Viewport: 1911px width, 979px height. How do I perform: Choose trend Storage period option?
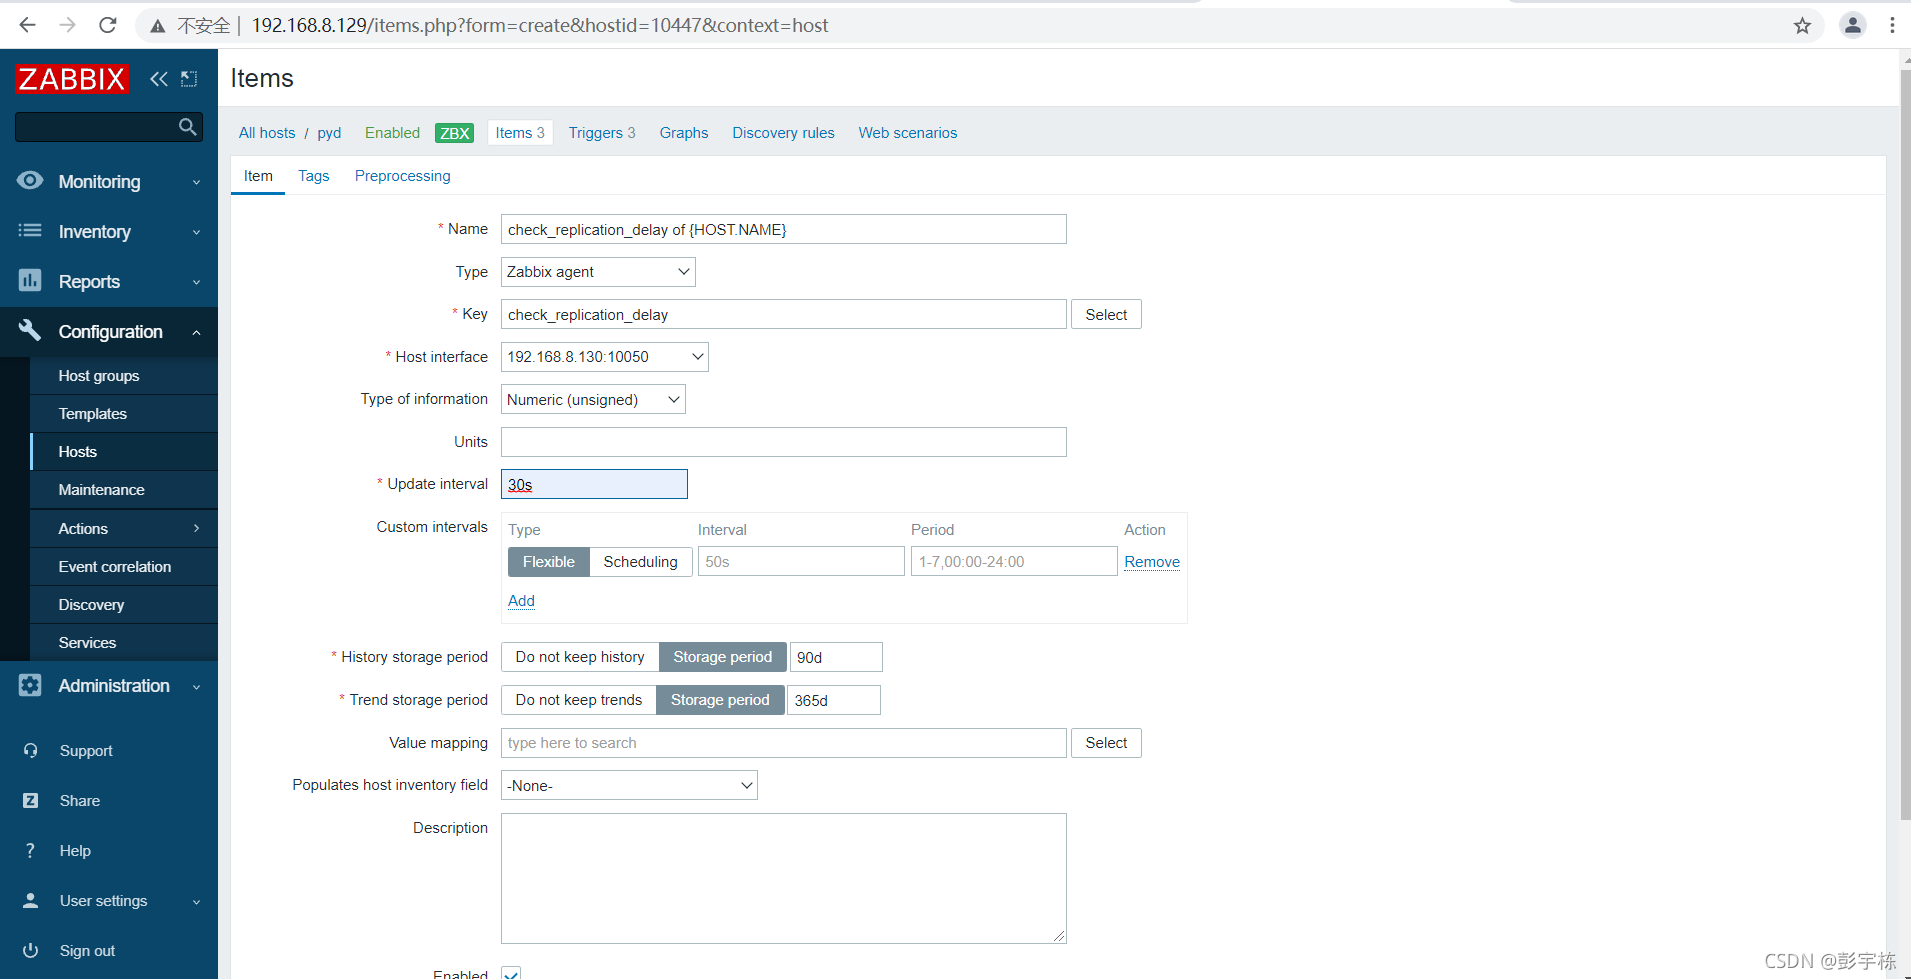coord(720,700)
